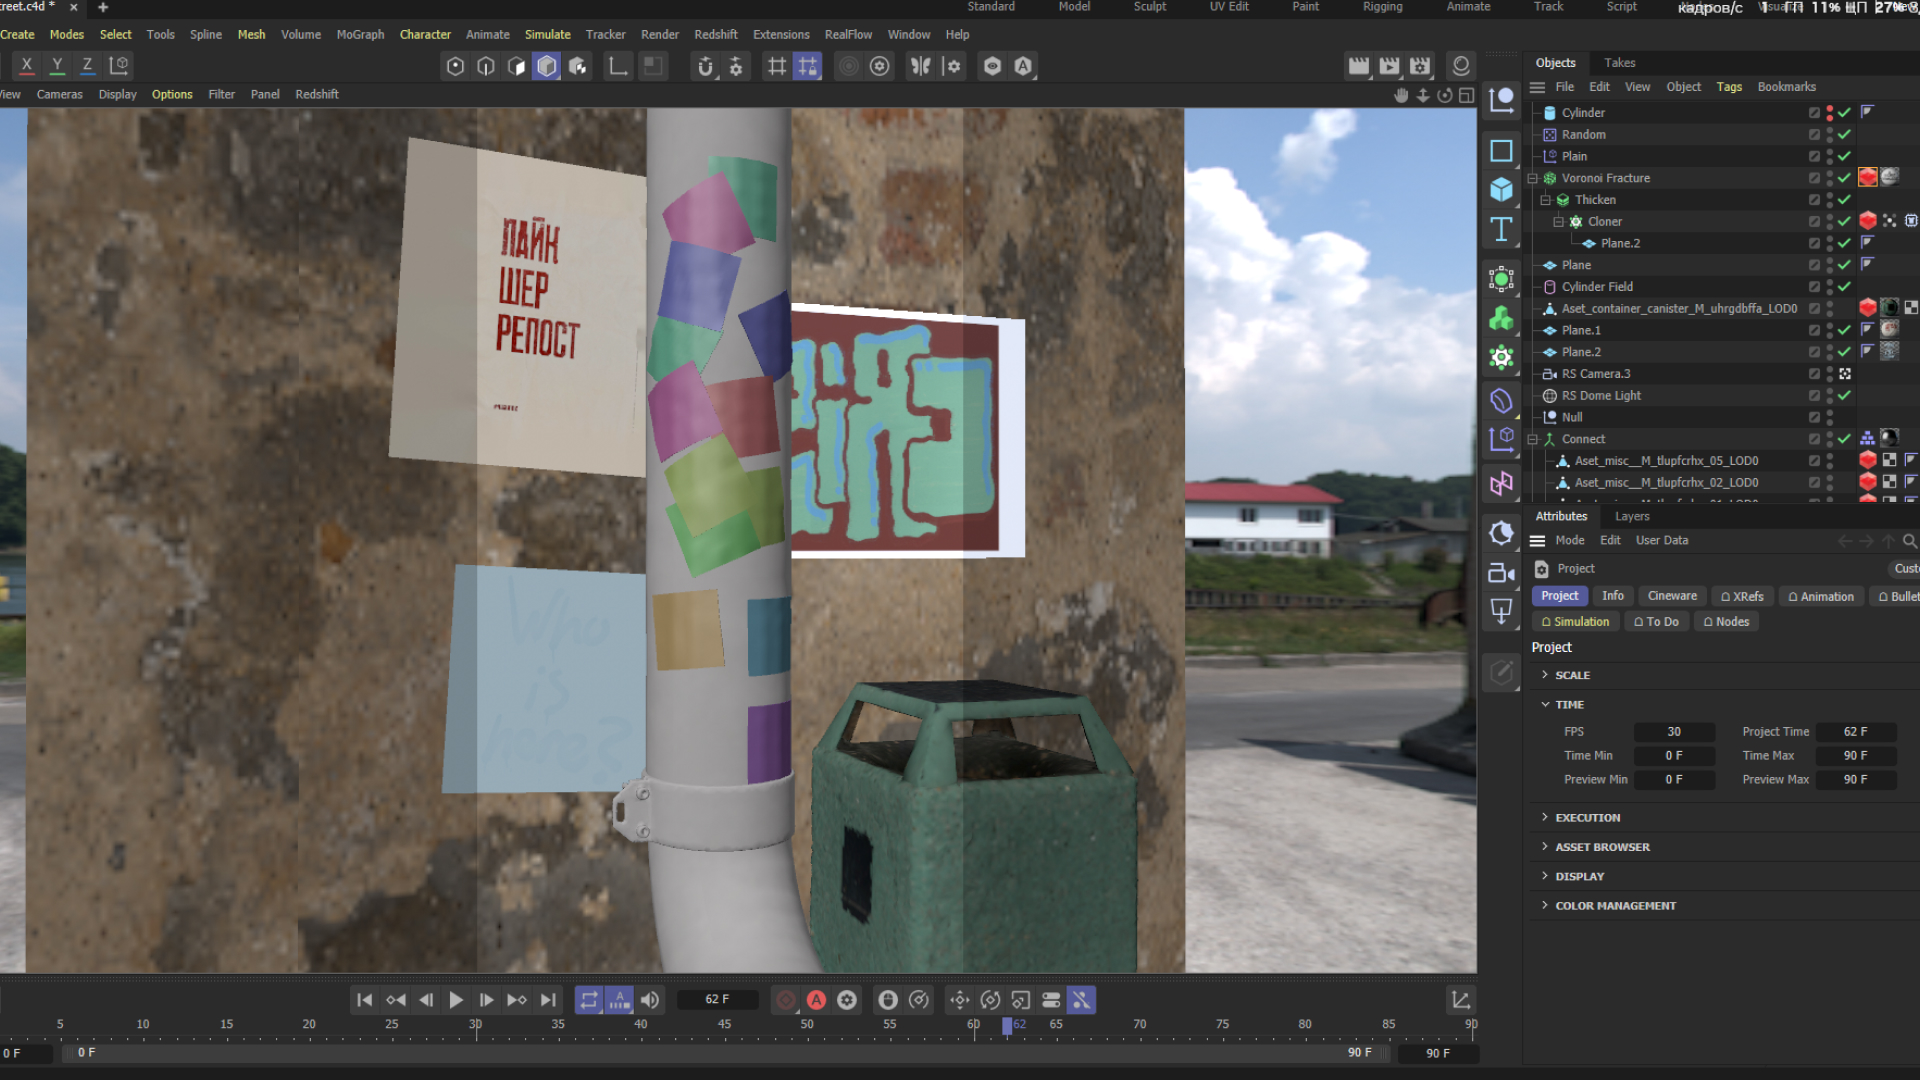Click the Camera object icon in the sidebar
This screenshot has width=1920, height=1080.
click(x=1501, y=573)
